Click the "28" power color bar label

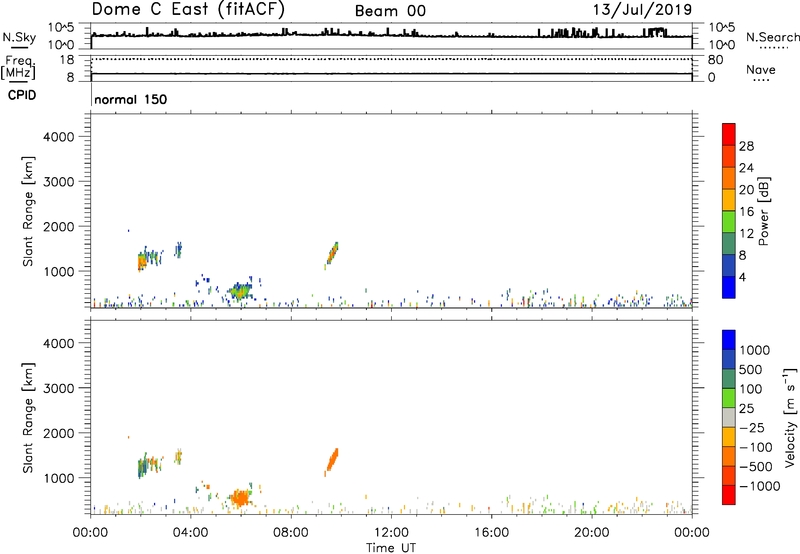(x=746, y=146)
